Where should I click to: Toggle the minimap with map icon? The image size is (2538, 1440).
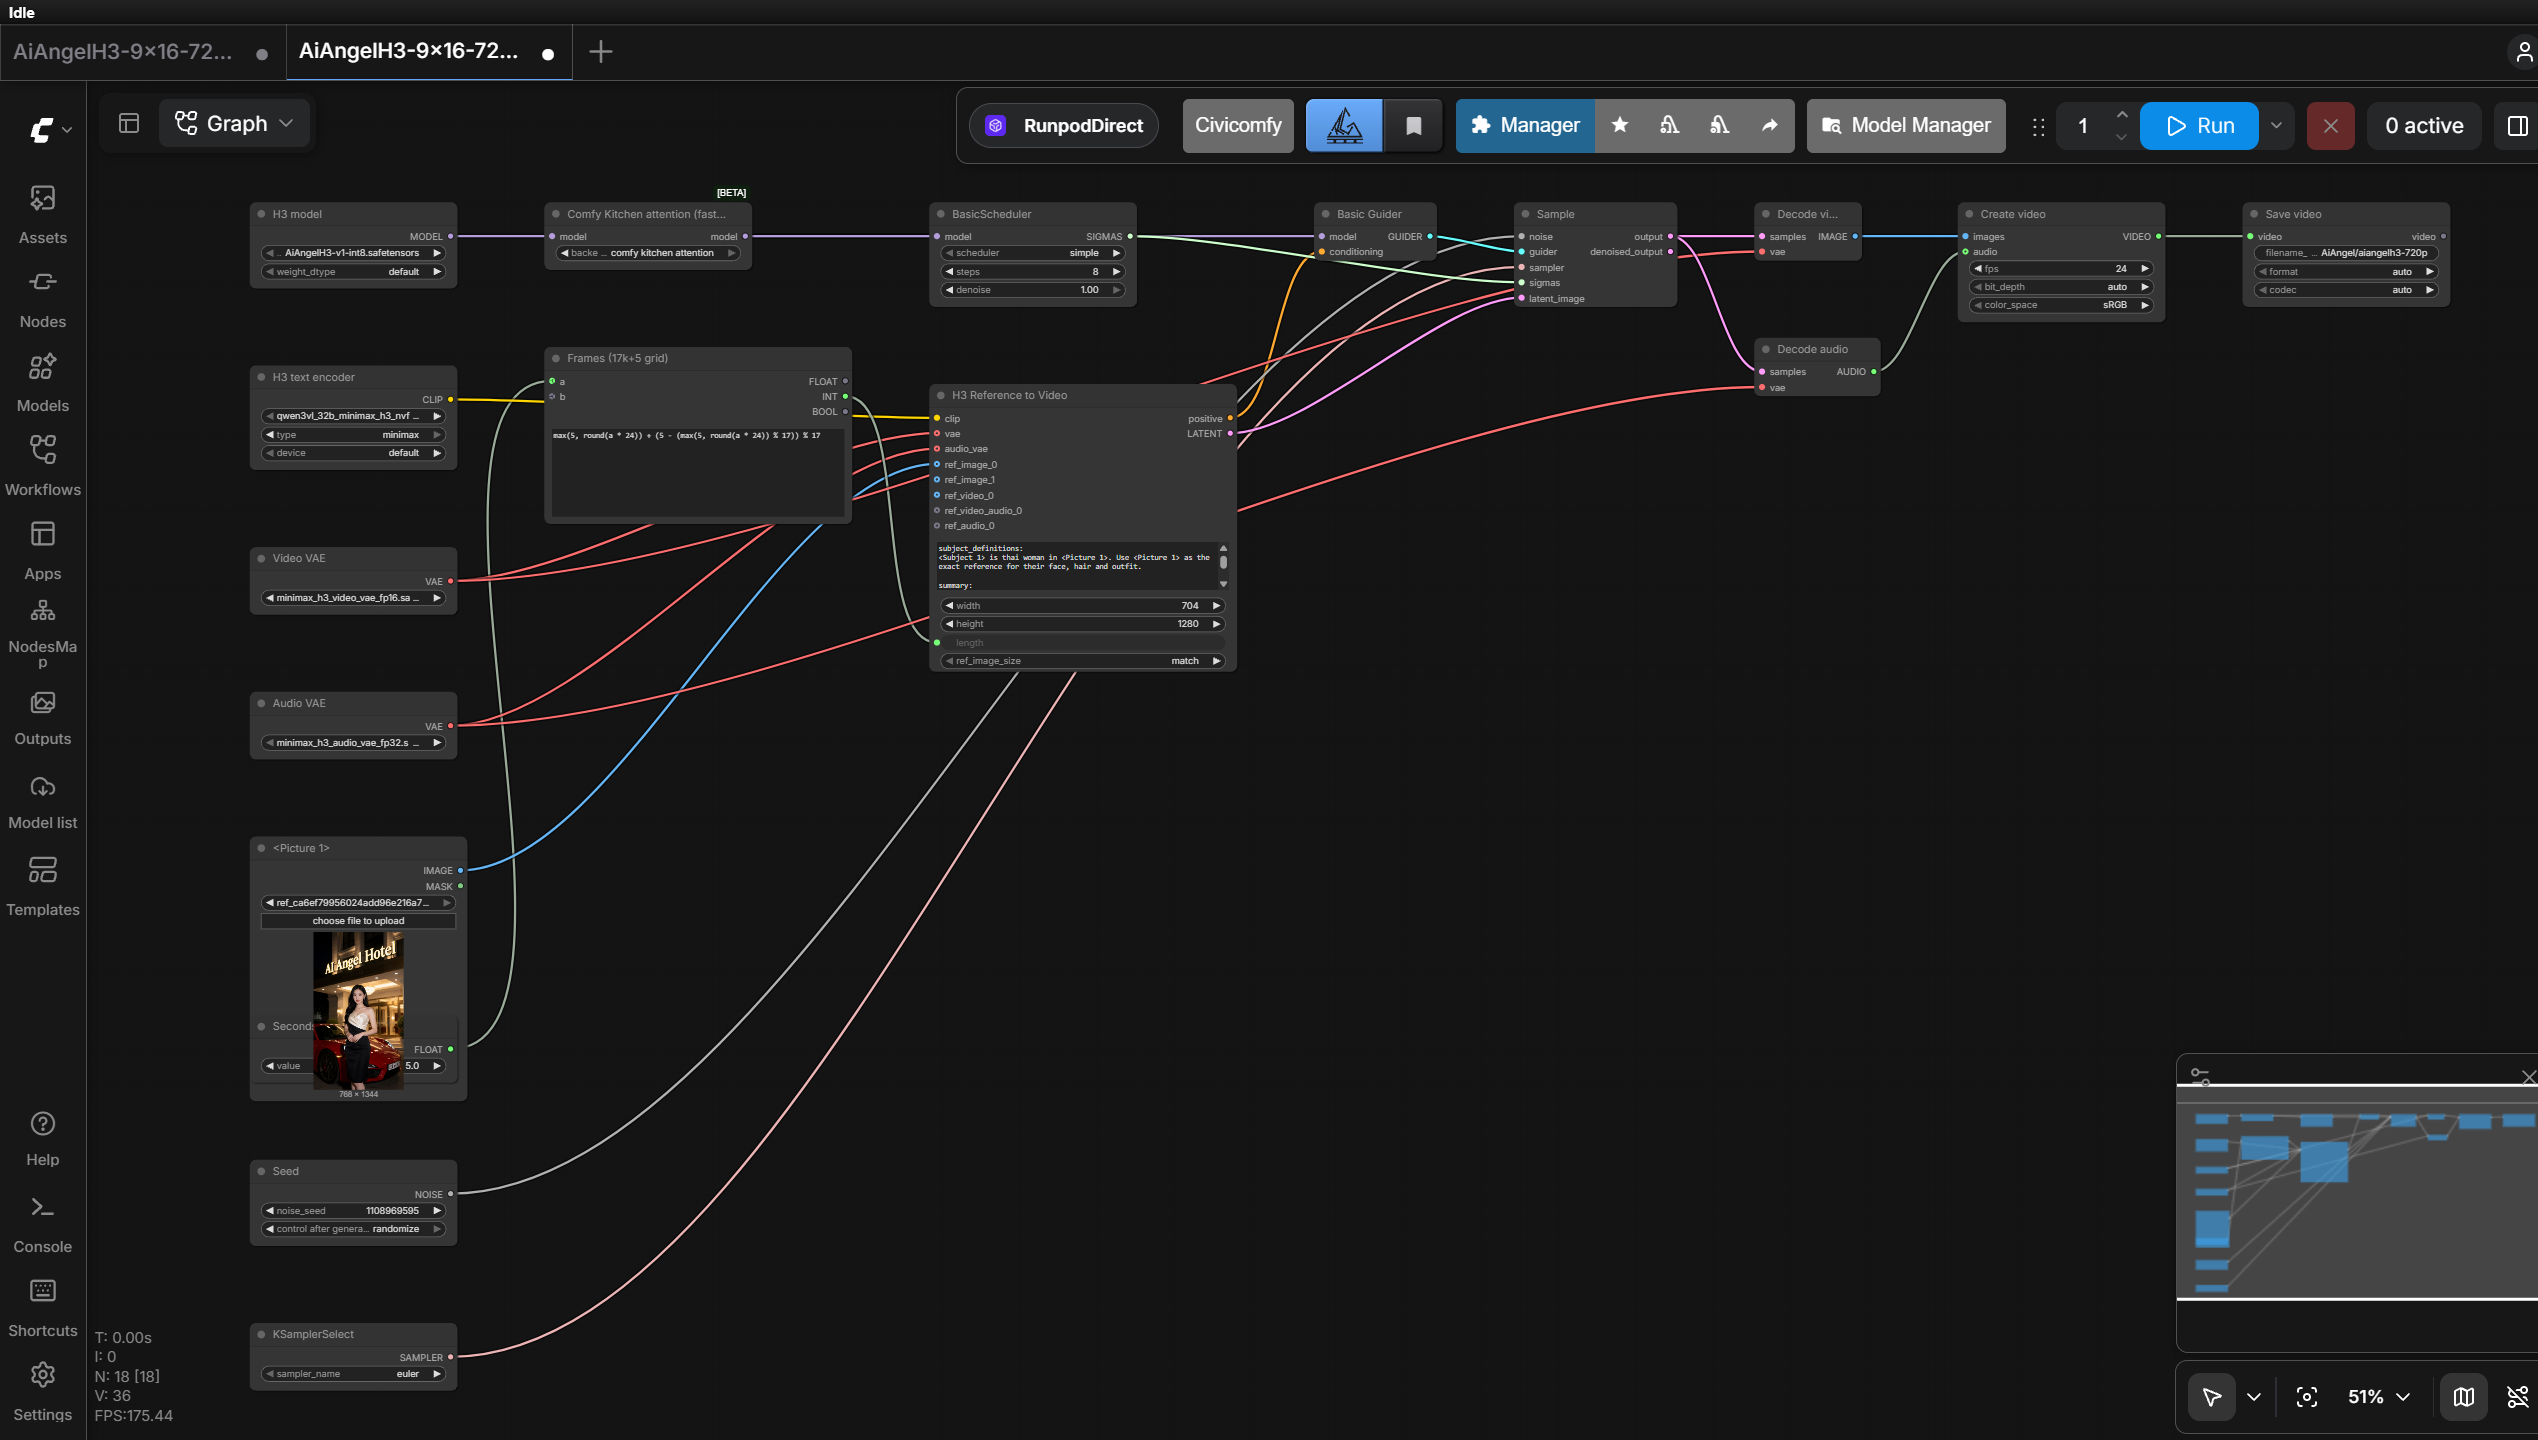click(x=2463, y=1397)
